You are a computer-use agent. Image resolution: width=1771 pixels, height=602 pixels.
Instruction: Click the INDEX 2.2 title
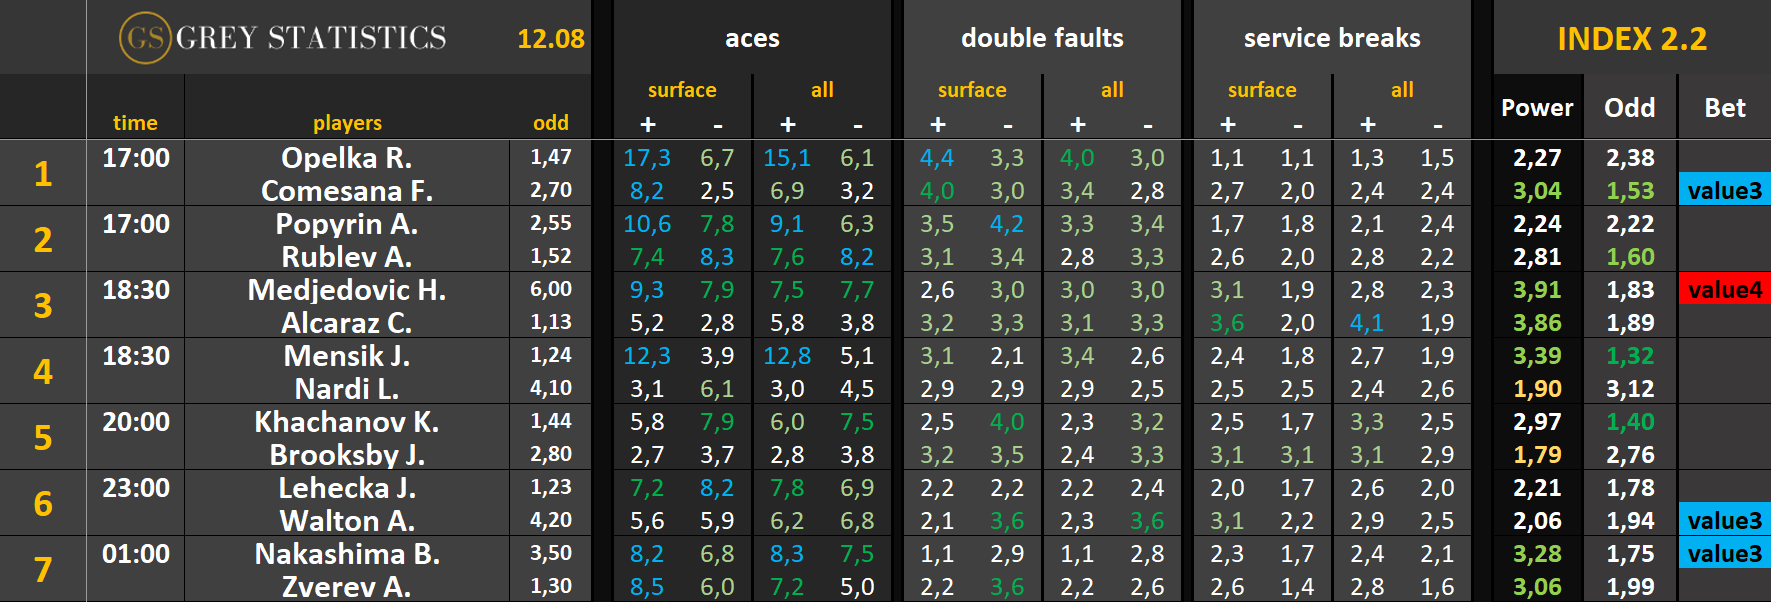tap(1632, 39)
